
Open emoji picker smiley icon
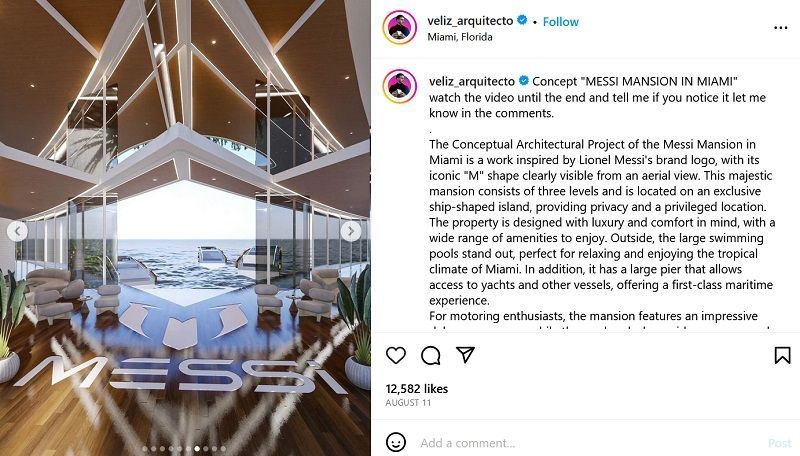[396, 442]
